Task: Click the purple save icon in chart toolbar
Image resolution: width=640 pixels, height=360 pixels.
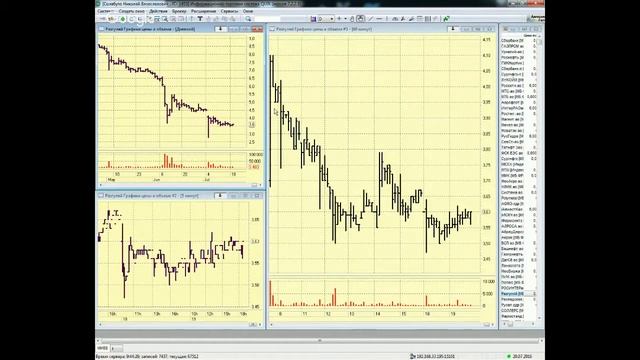Action: tap(313, 19)
